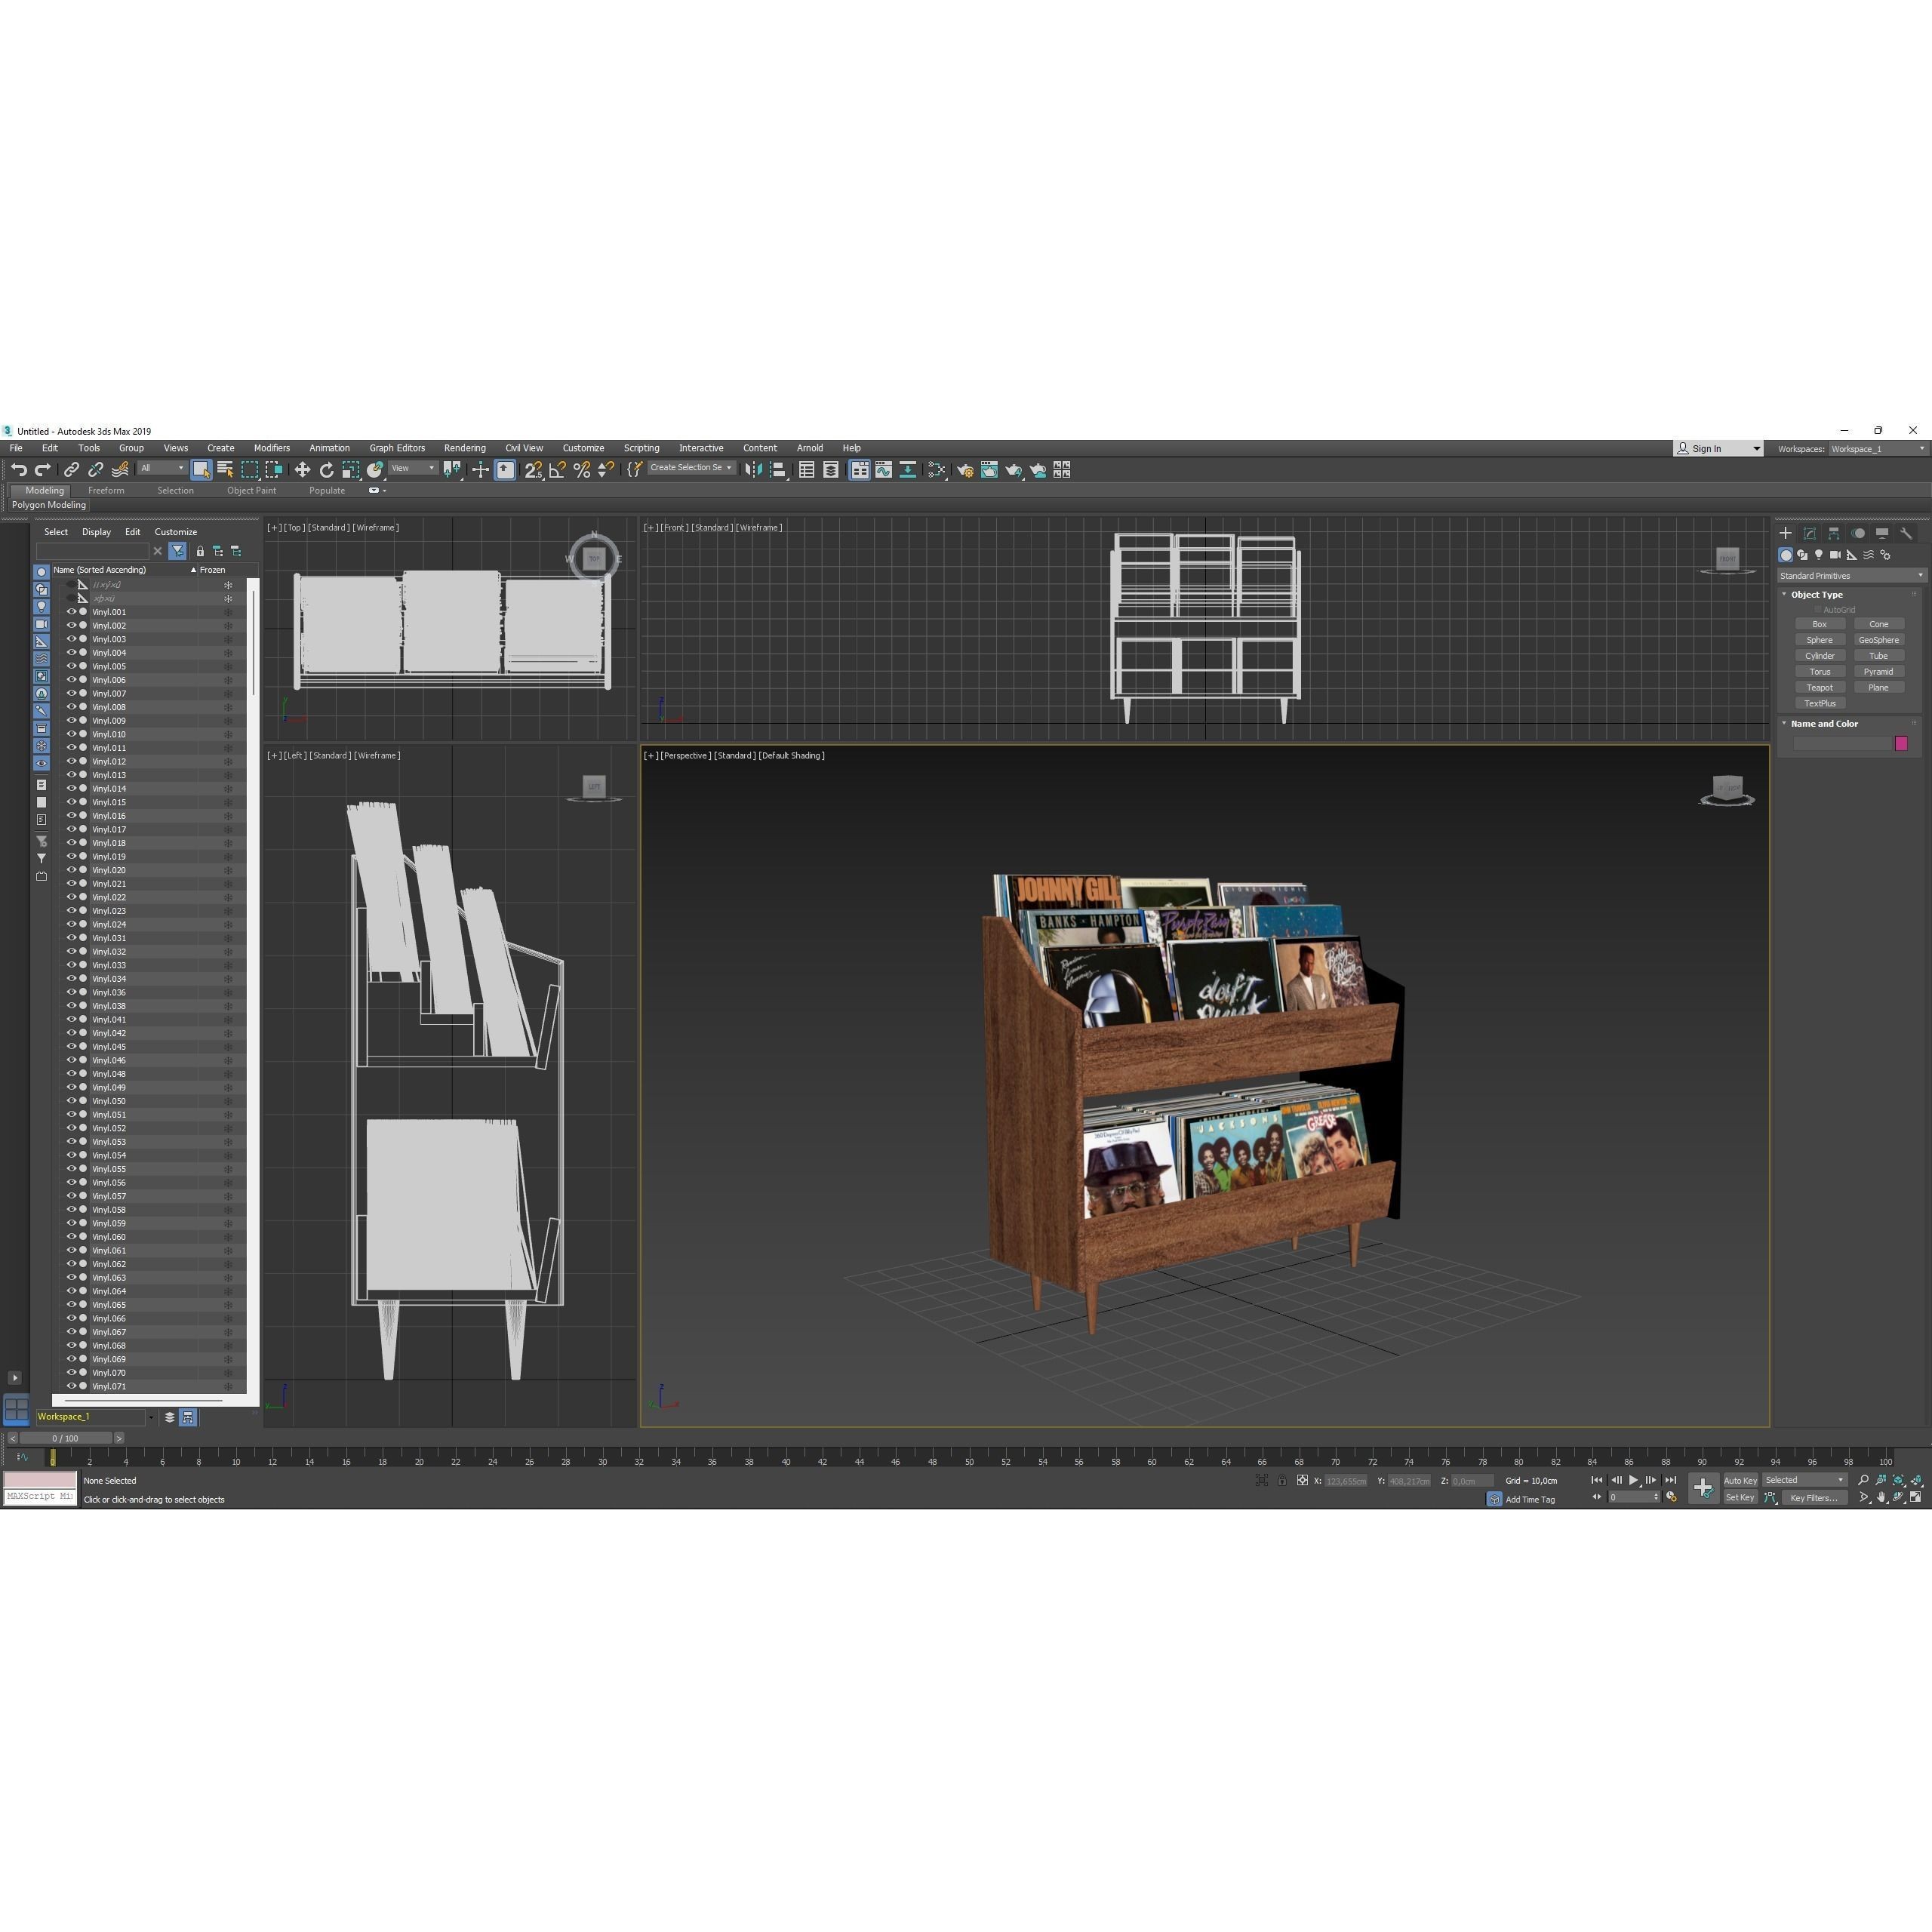The height and width of the screenshot is (1932, 1932).
Task: Open the Key Filters dialog
Action: (x=1814, y=1498)
